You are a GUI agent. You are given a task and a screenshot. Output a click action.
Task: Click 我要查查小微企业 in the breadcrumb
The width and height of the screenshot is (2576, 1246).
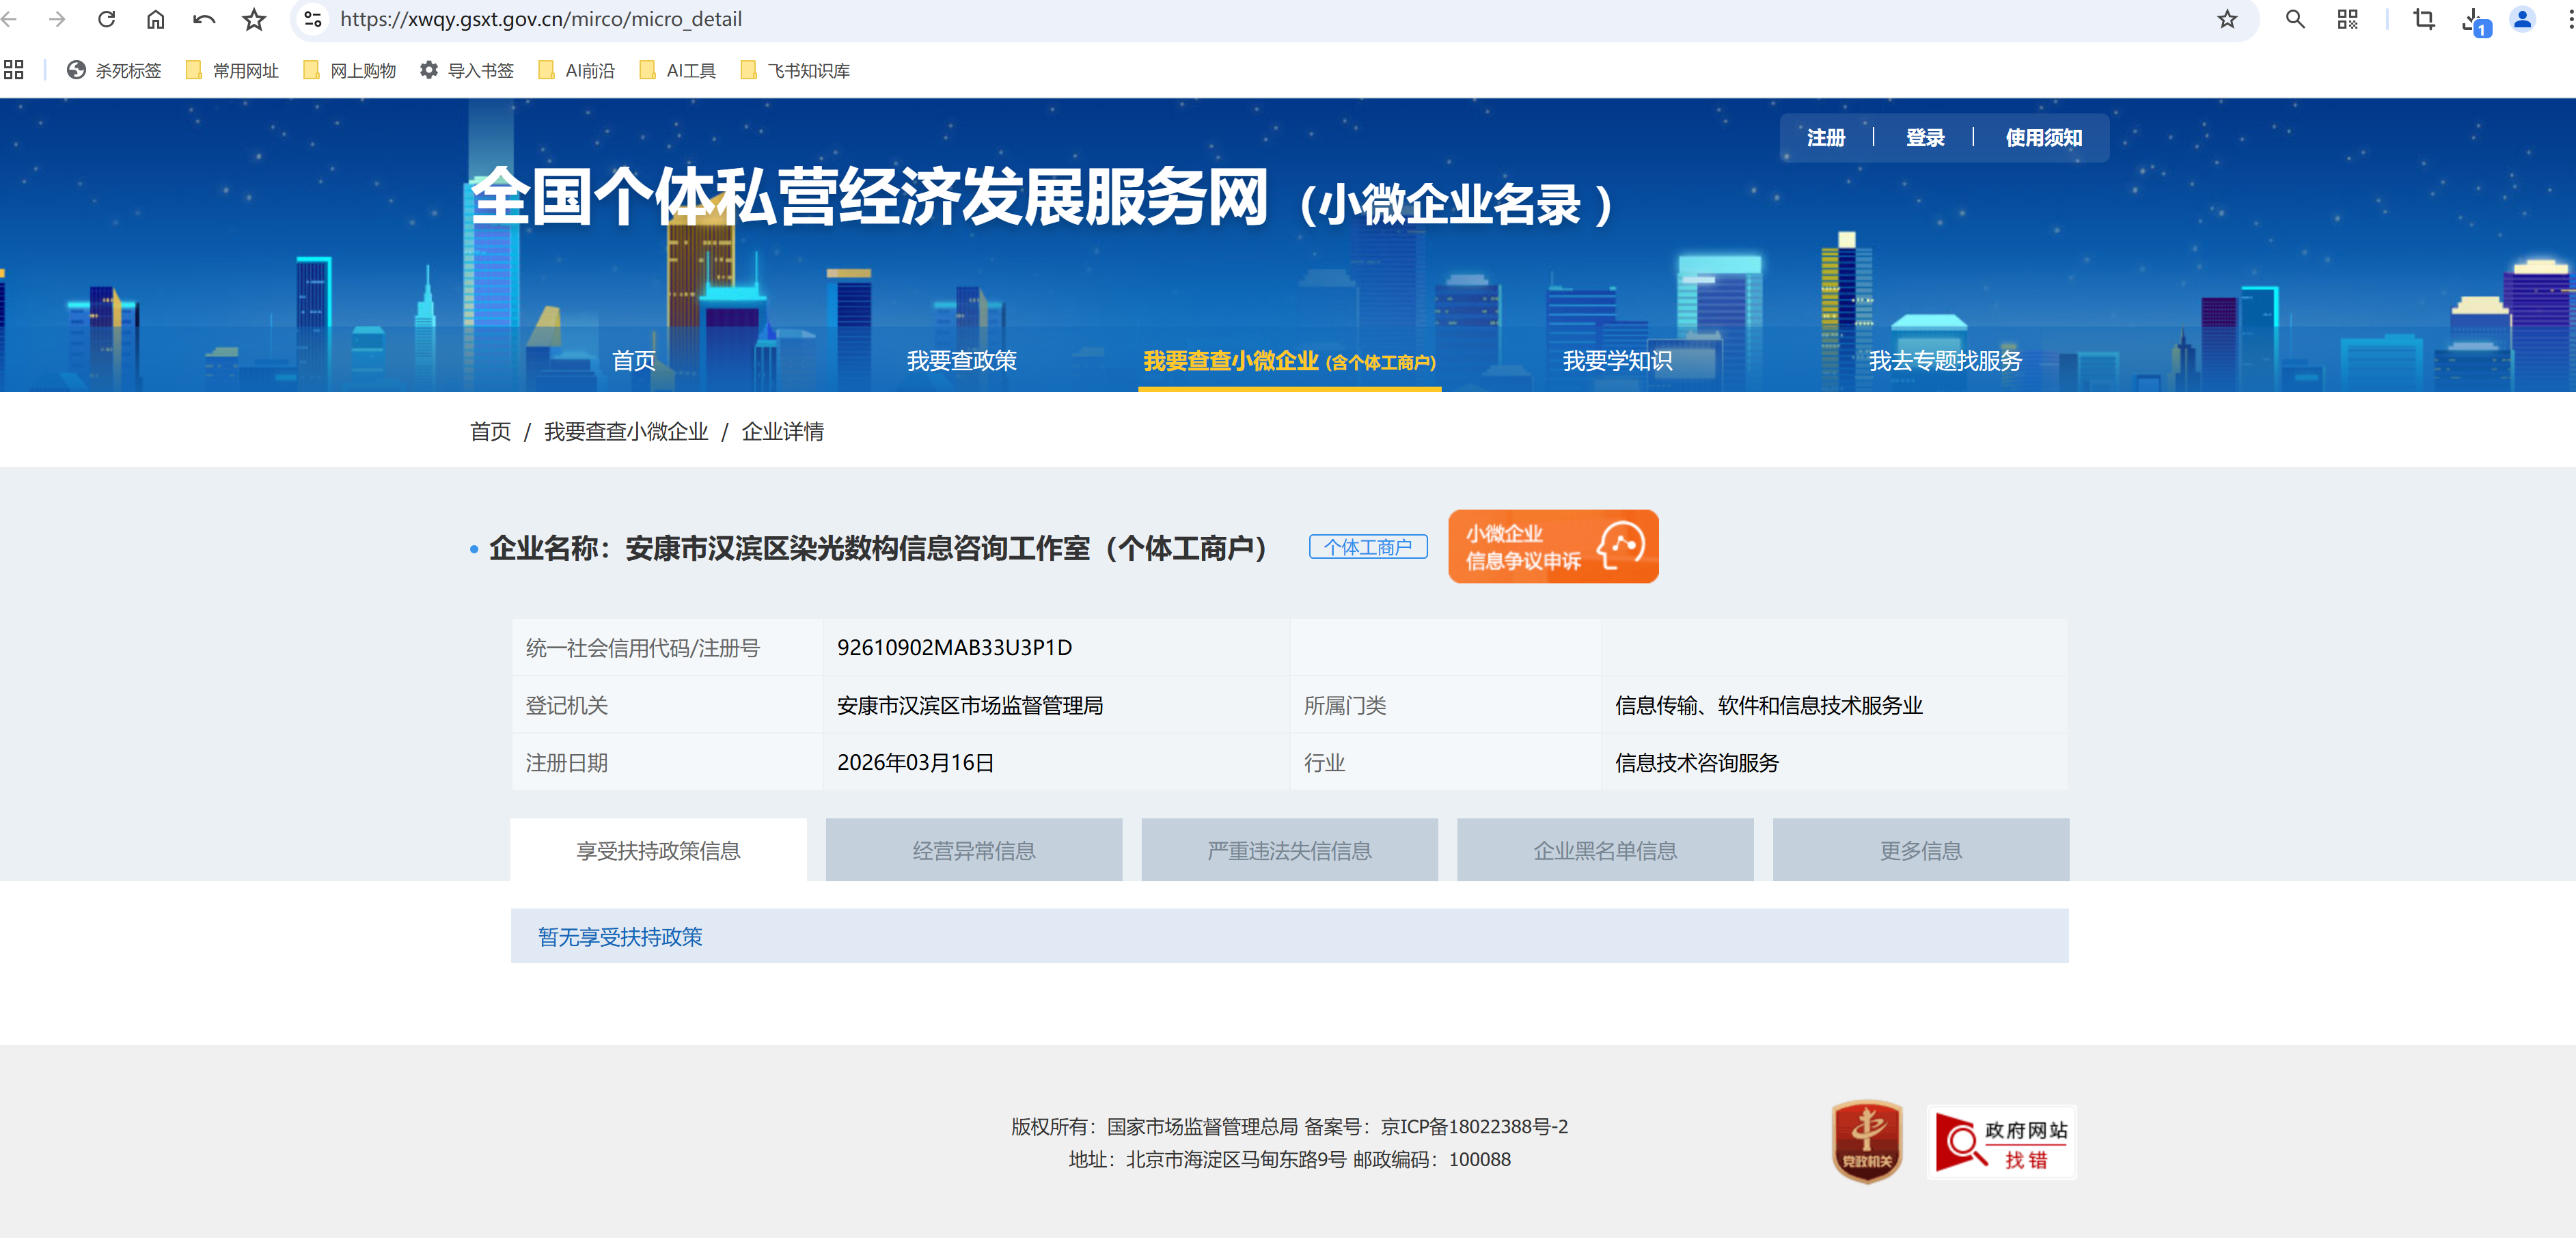click(x=626, y=431)
